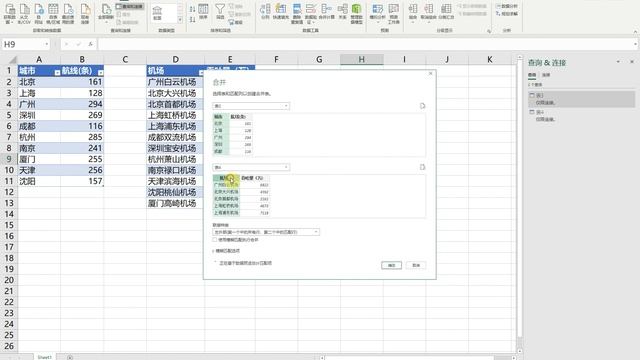This screenshot has width=640, height=360.
Task: Open the Get Data ribbon button
Action: [9, 14]
